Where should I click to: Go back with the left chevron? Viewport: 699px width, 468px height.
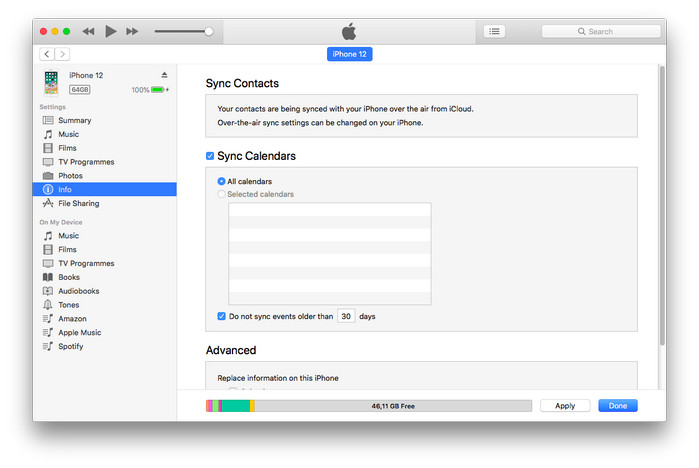point(47,54)
